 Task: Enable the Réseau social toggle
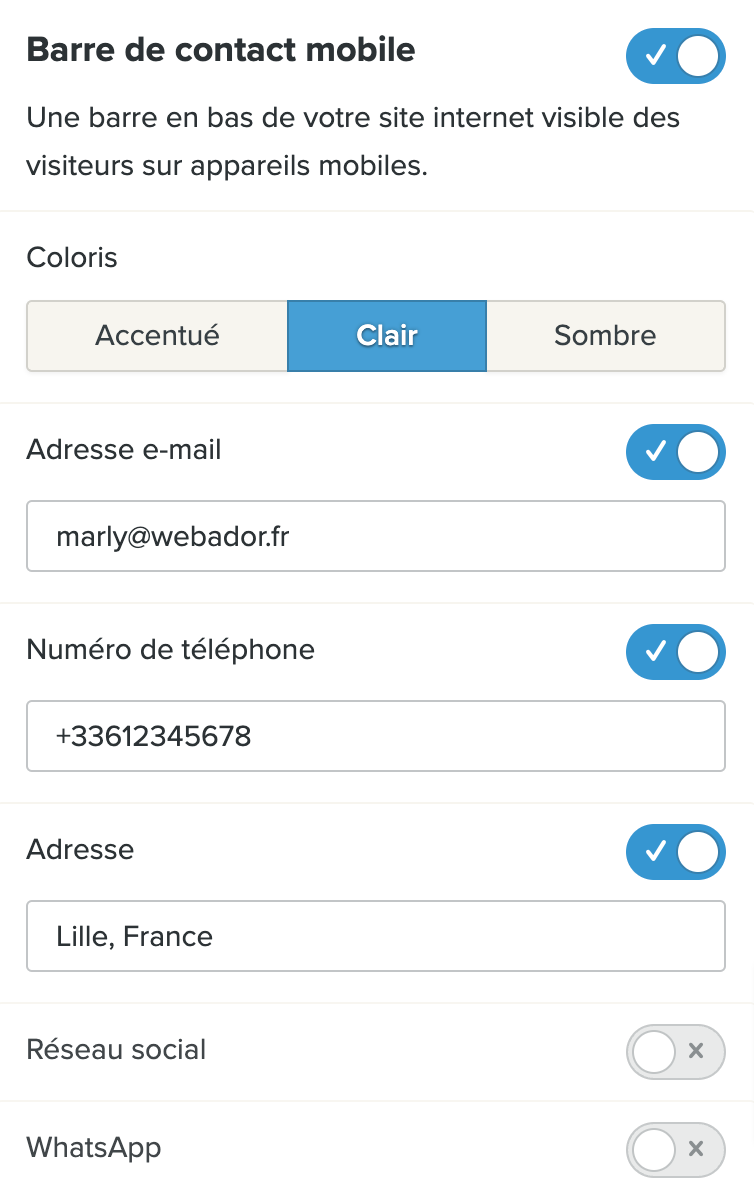click(x=675, y=1051)
